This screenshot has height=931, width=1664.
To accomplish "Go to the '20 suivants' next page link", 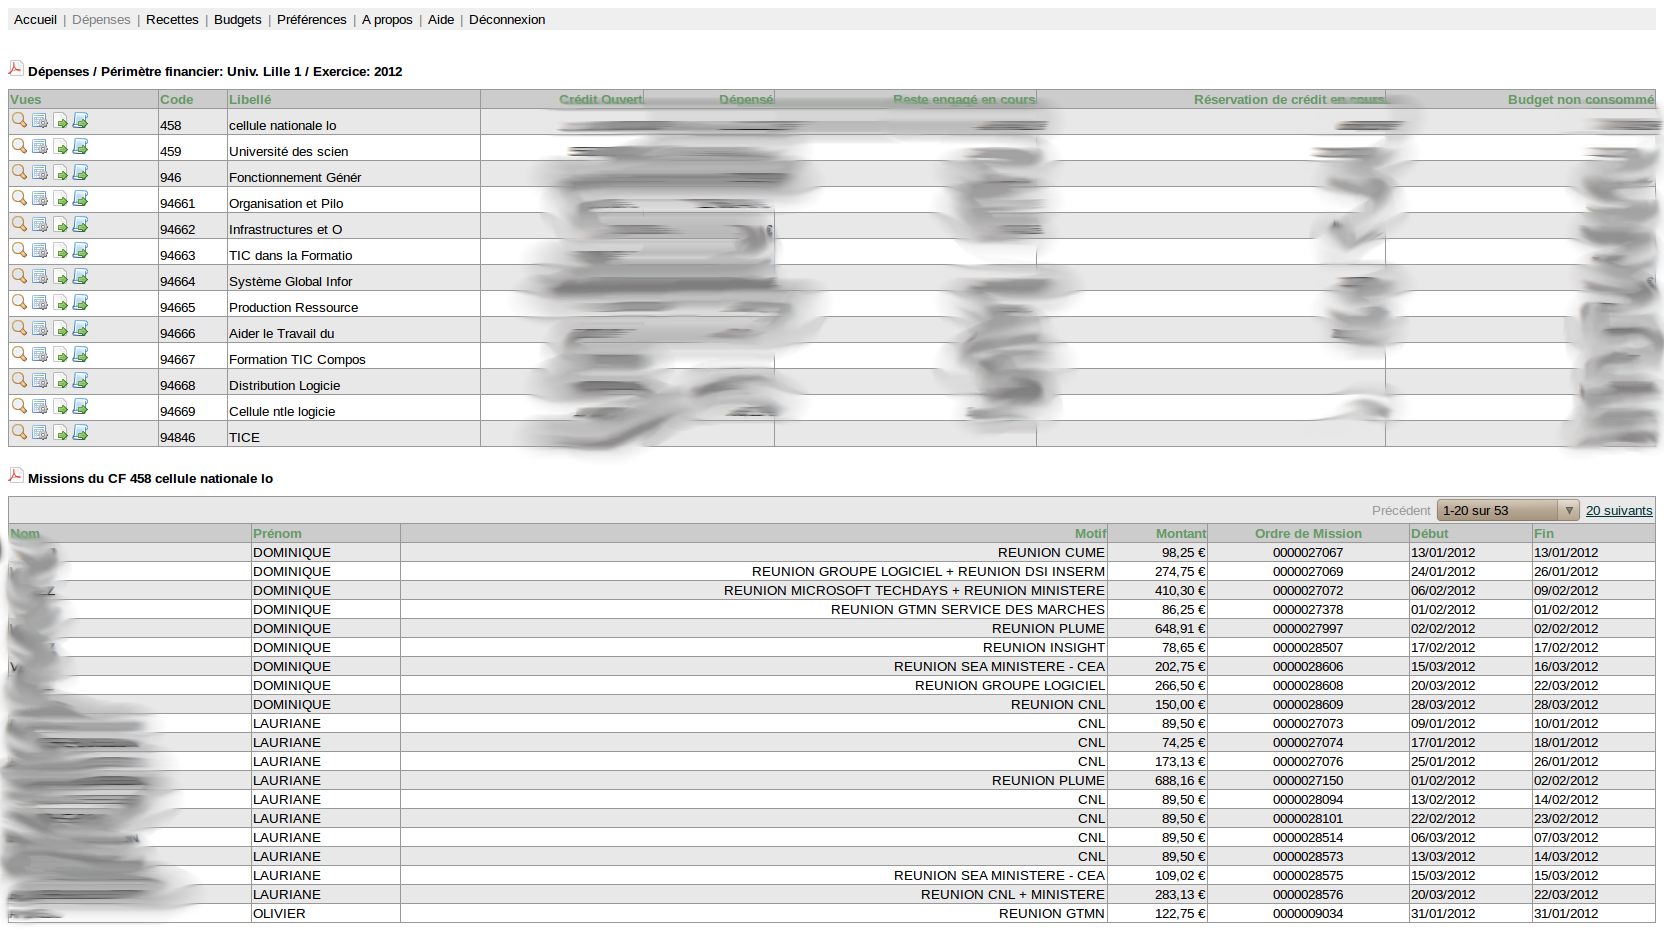I will tap(1618, 511).
